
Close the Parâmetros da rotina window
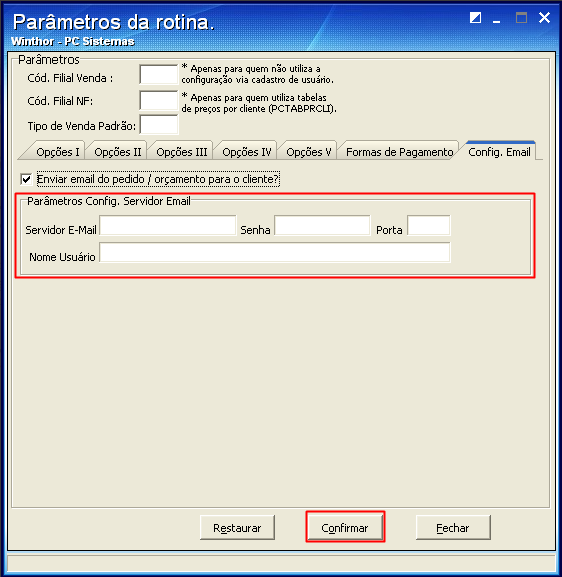click(544, 17)
